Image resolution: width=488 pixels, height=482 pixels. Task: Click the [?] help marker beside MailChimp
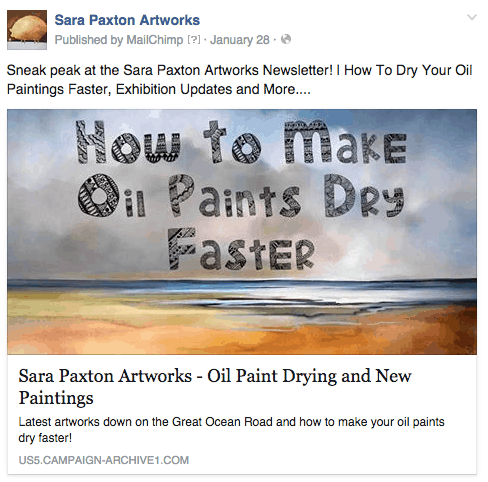(x=194, y=40)
